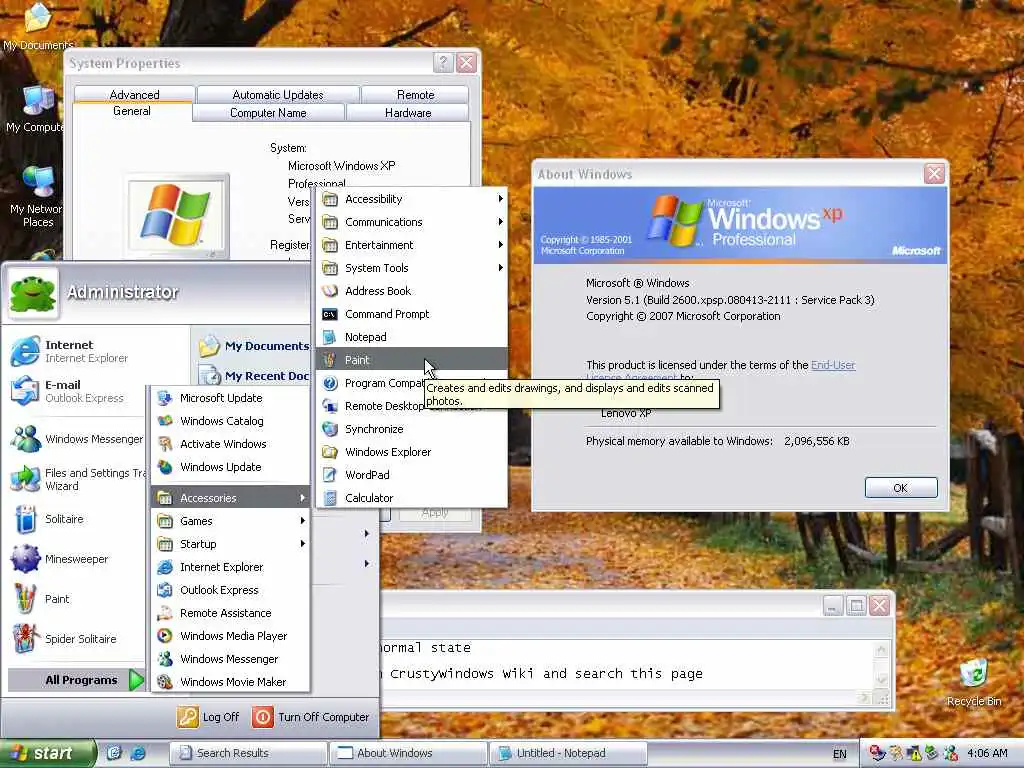Click the Address Book icon

[330, 291]
